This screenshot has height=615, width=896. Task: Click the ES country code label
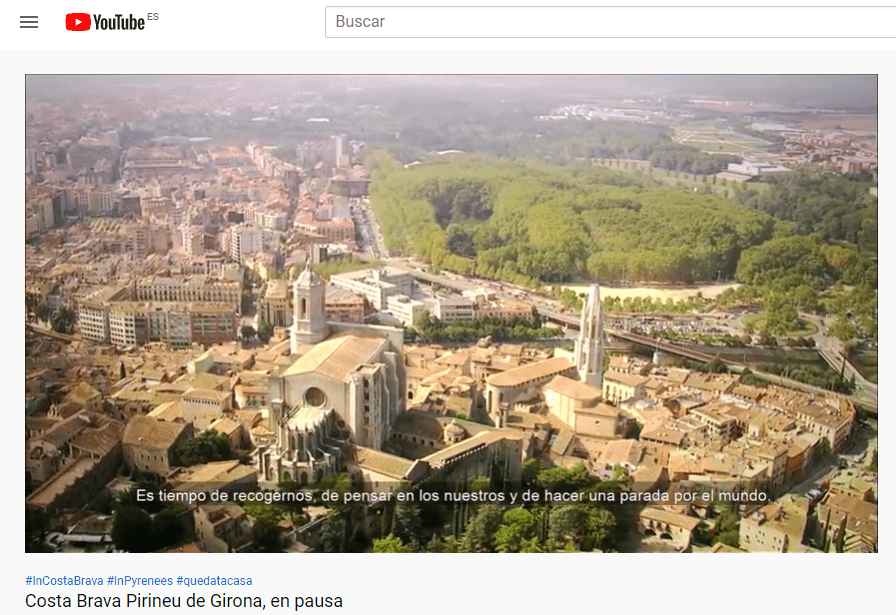(x=153, y=17)
